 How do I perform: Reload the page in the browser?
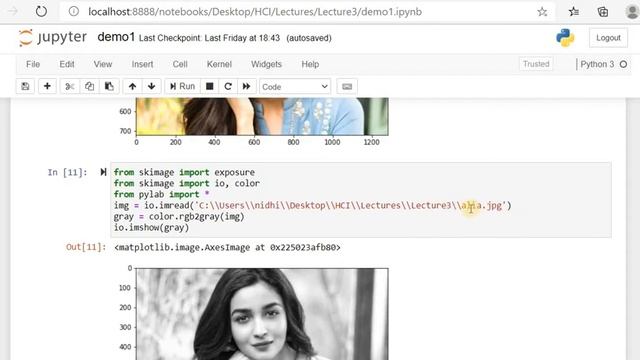[x=41, y=11]
